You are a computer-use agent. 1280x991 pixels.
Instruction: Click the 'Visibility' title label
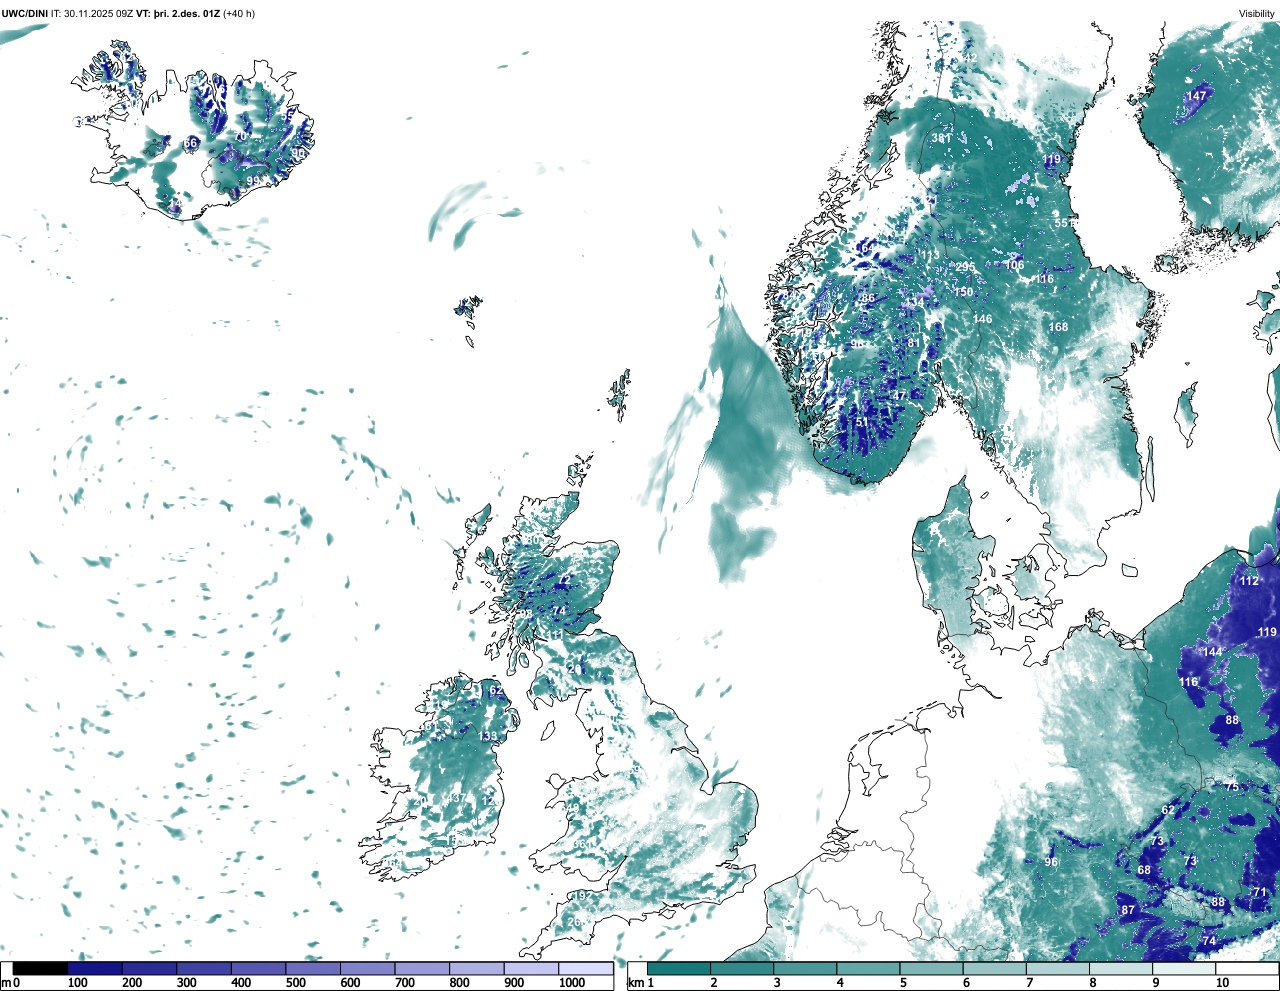[1257, 14]
